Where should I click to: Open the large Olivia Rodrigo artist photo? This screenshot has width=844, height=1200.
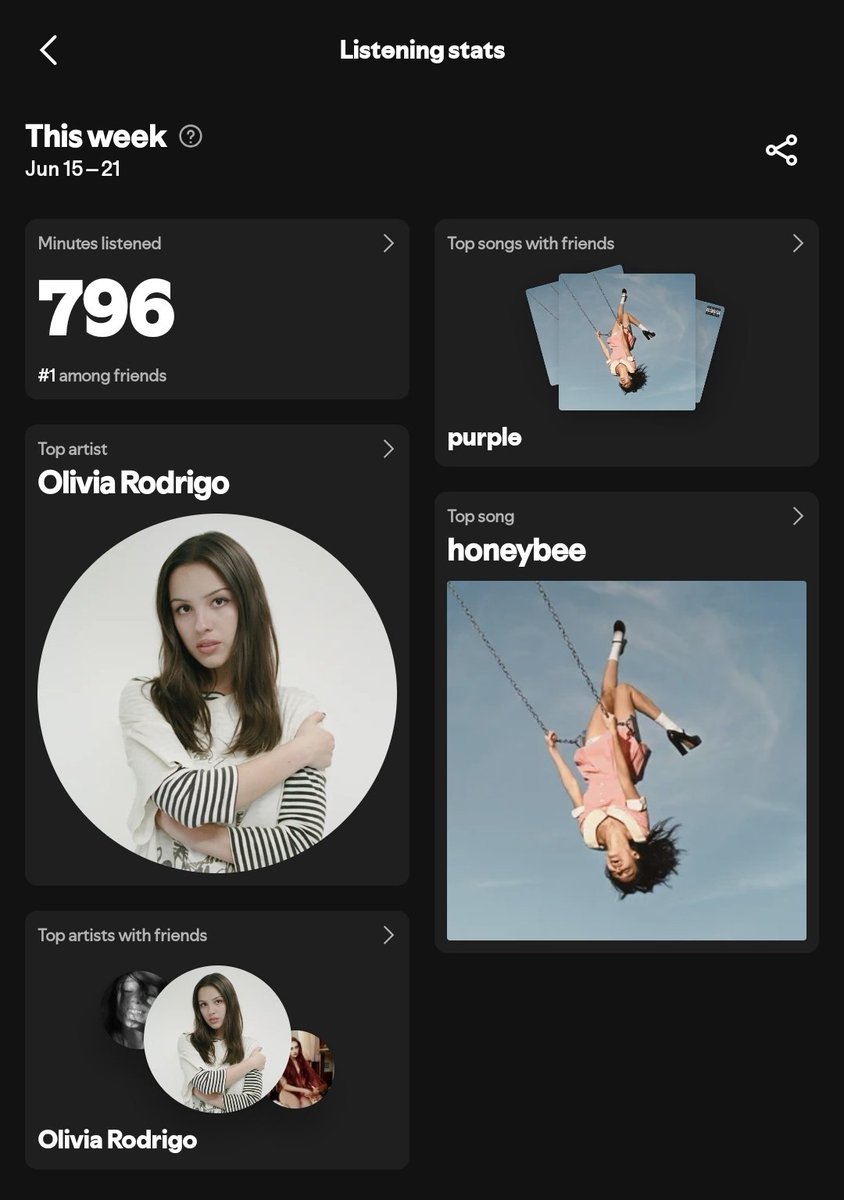[217, 693]
